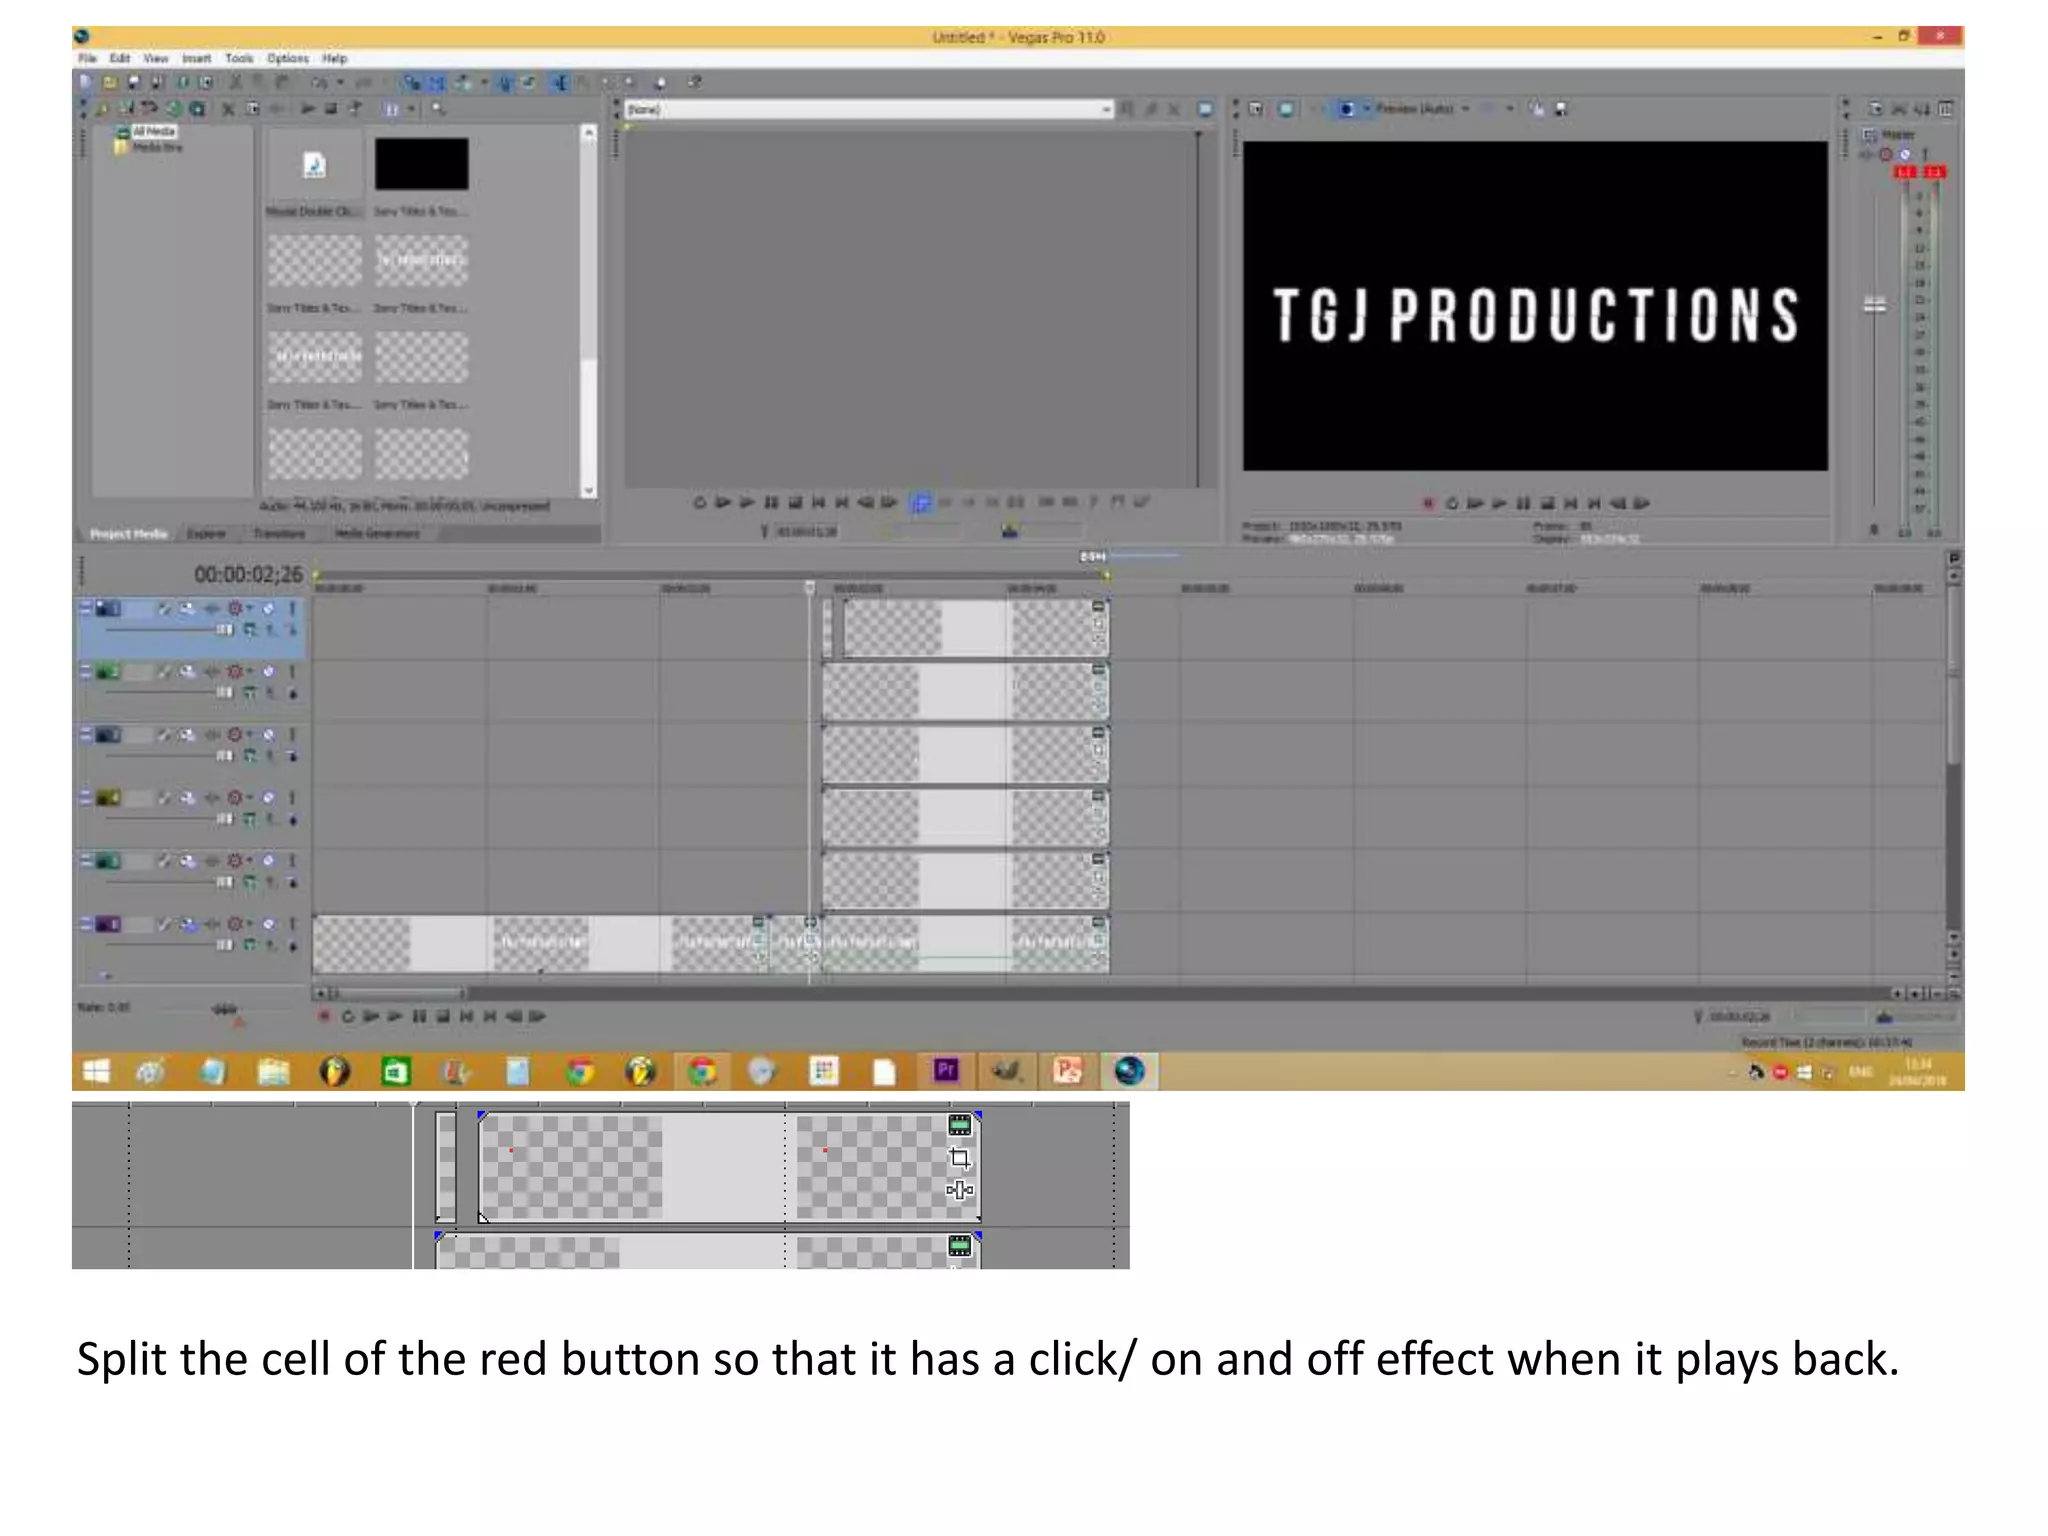Screen dimensions: 2048x1536
Task: Toggle Lock Envelopes to Events icon
Action: [x=506, y=82]
